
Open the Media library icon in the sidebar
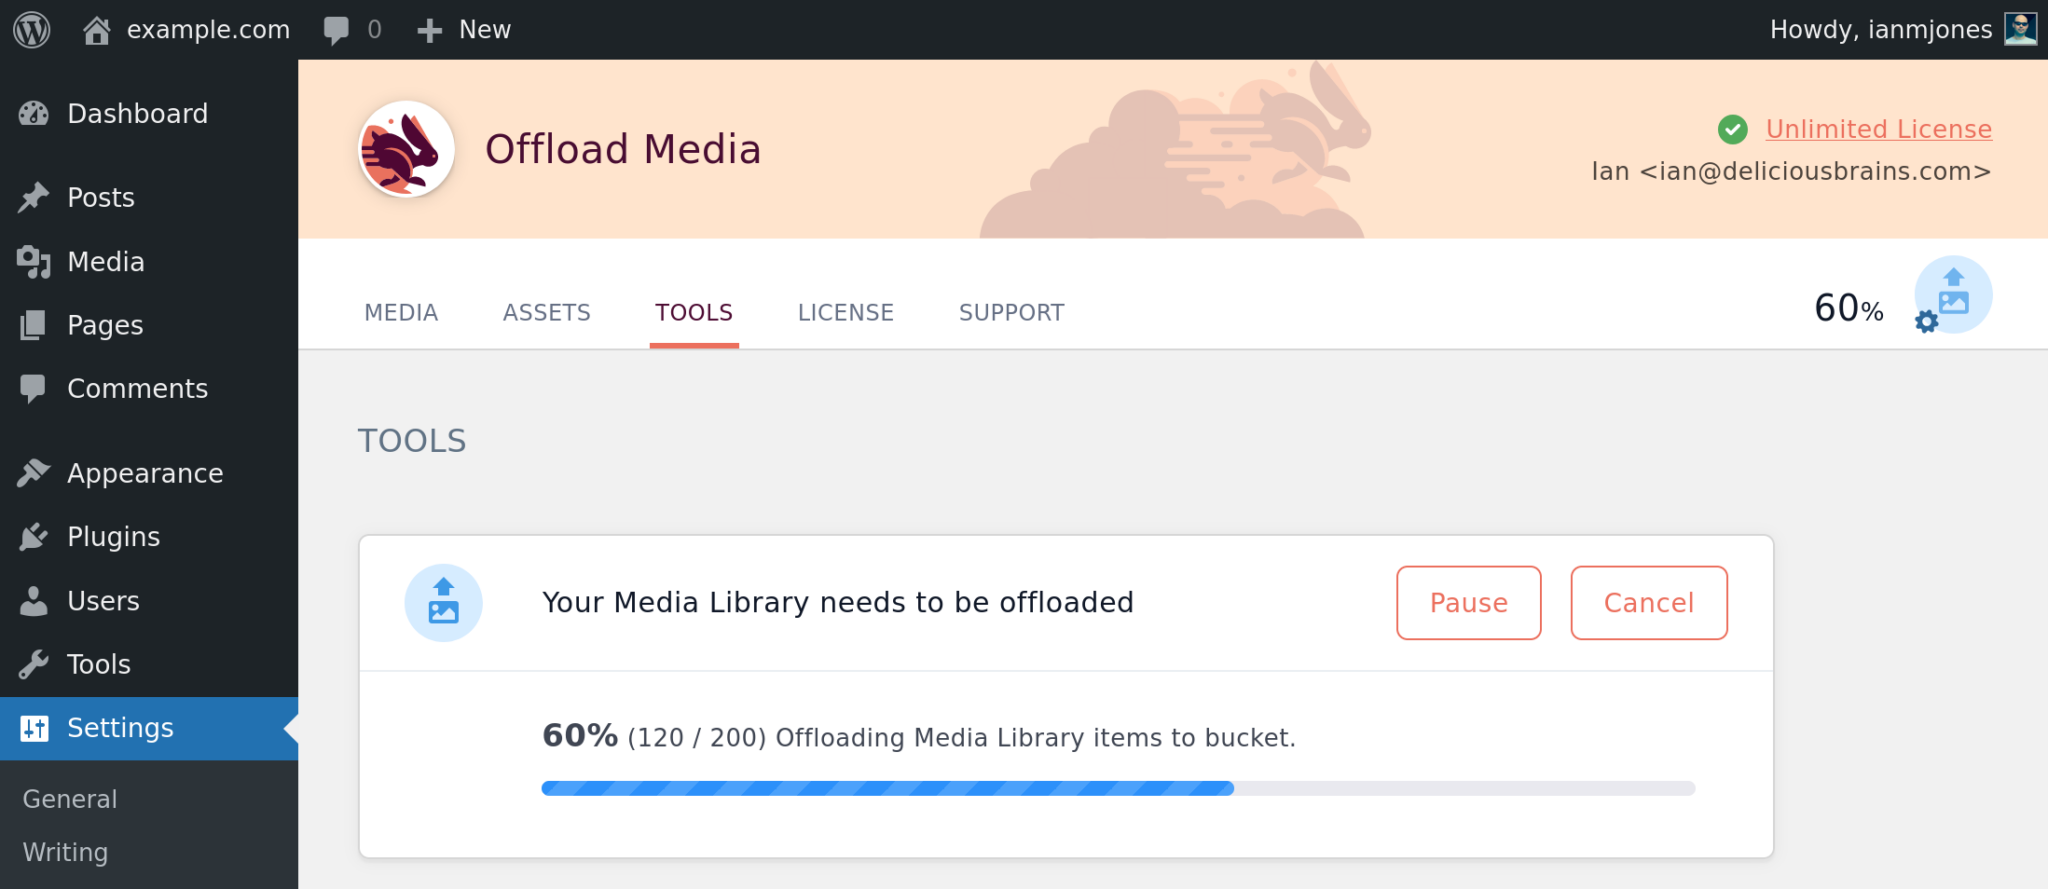(33, 261)
